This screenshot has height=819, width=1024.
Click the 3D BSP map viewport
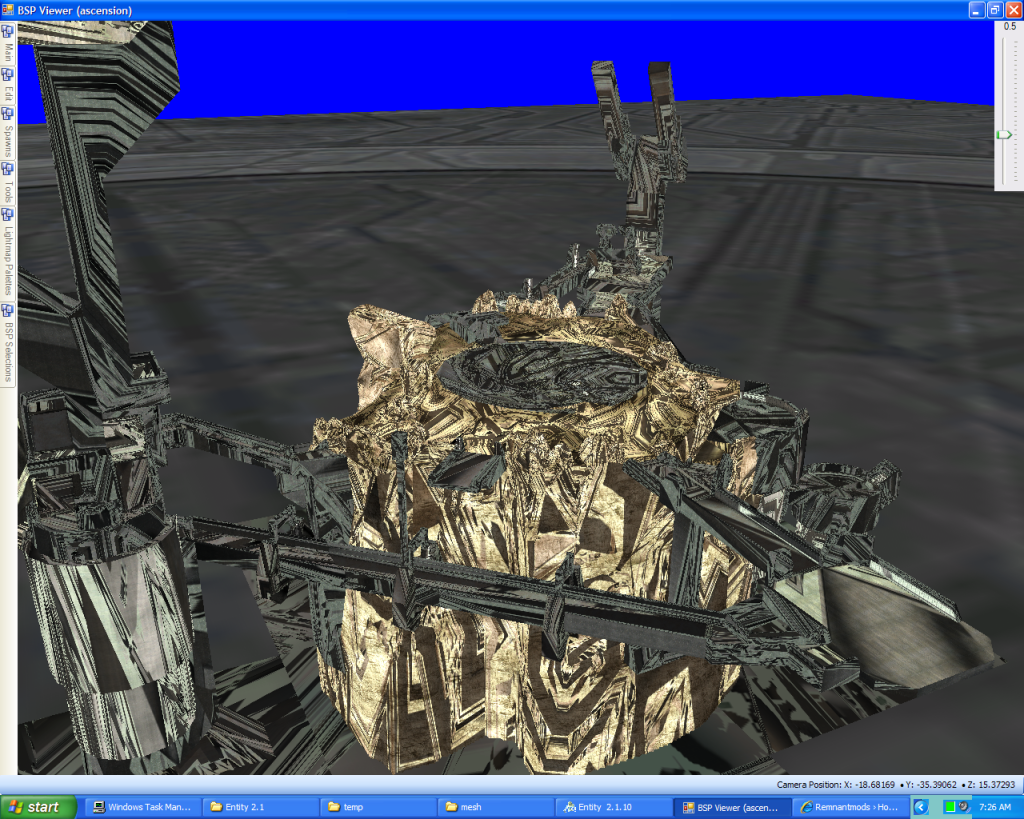[x=506, y=397]
